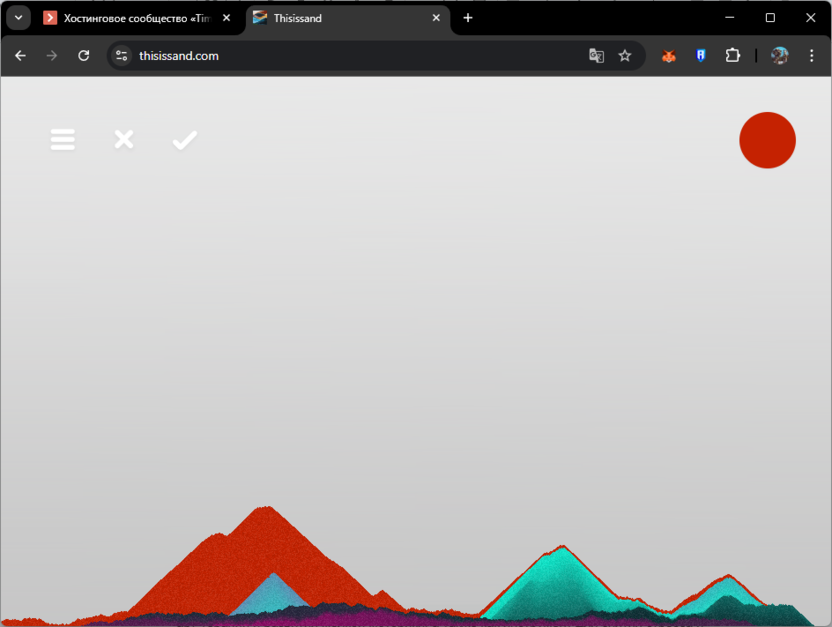Open the Thisissand hamburger menu
Image resolution: width=832 pixels, height=627 pixels.
63,140
